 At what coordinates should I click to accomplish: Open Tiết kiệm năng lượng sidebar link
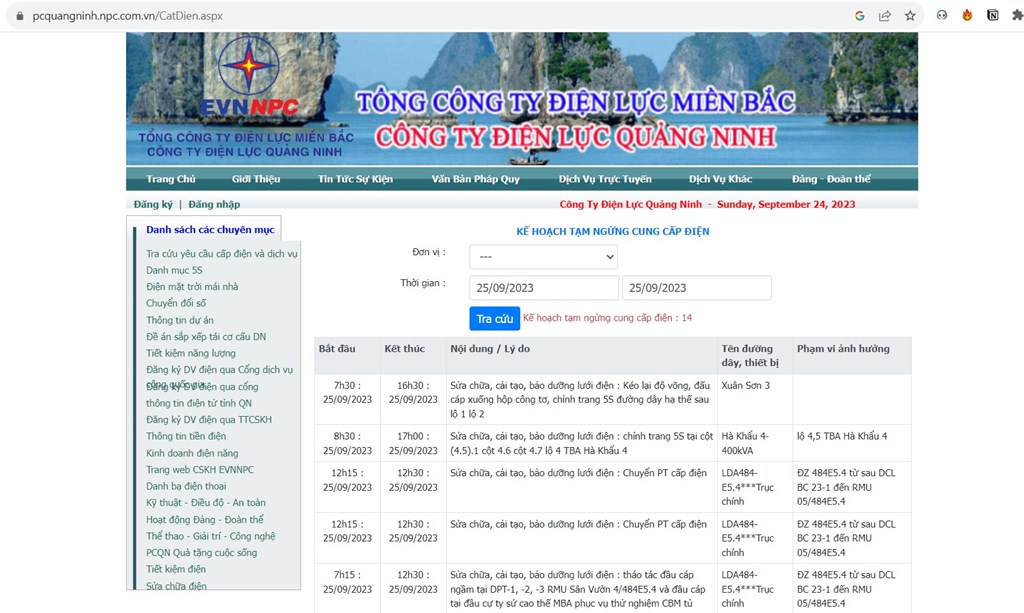191,353
